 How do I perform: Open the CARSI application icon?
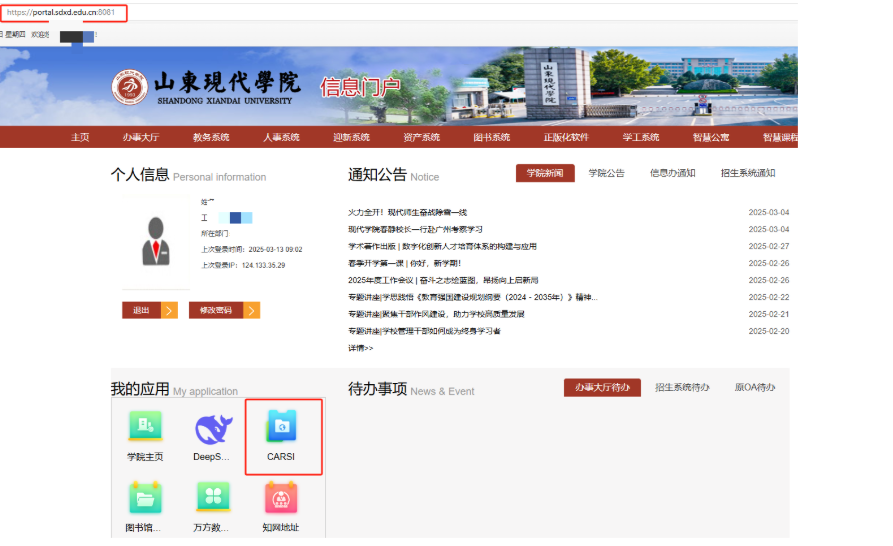[281, 428]
